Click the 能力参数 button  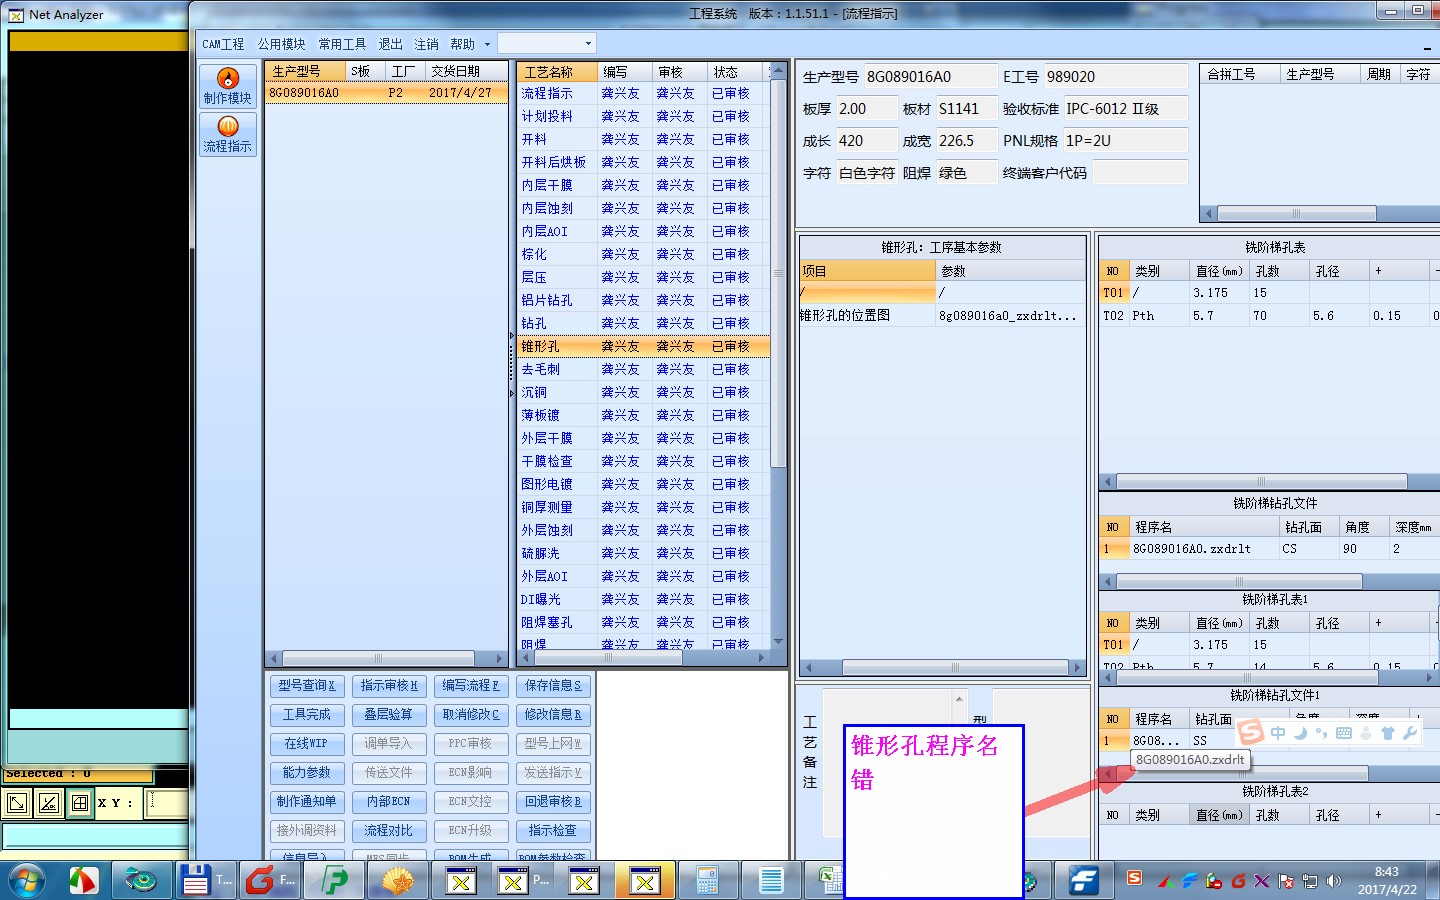pos(307,773)
